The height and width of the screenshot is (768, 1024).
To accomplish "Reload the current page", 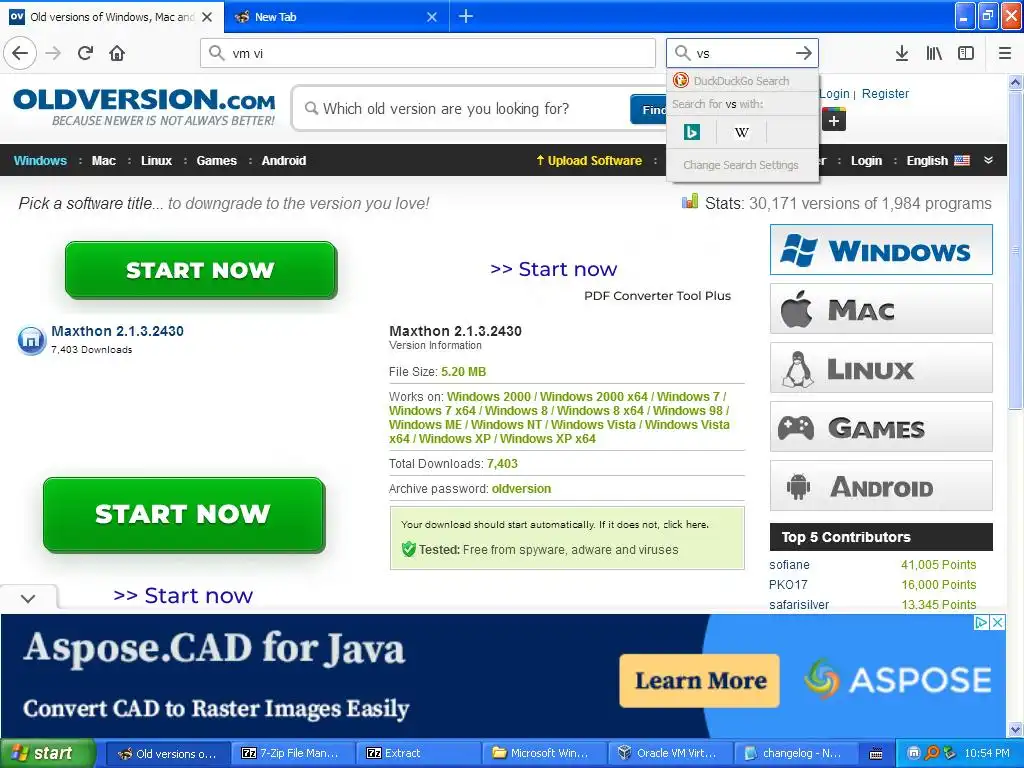I will tap(86, 53).
